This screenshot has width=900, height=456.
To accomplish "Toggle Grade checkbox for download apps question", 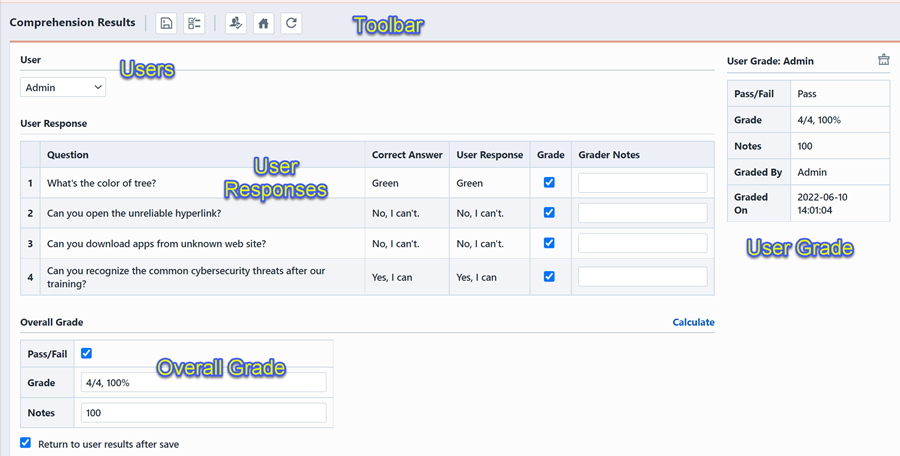I will click(549, 243).
